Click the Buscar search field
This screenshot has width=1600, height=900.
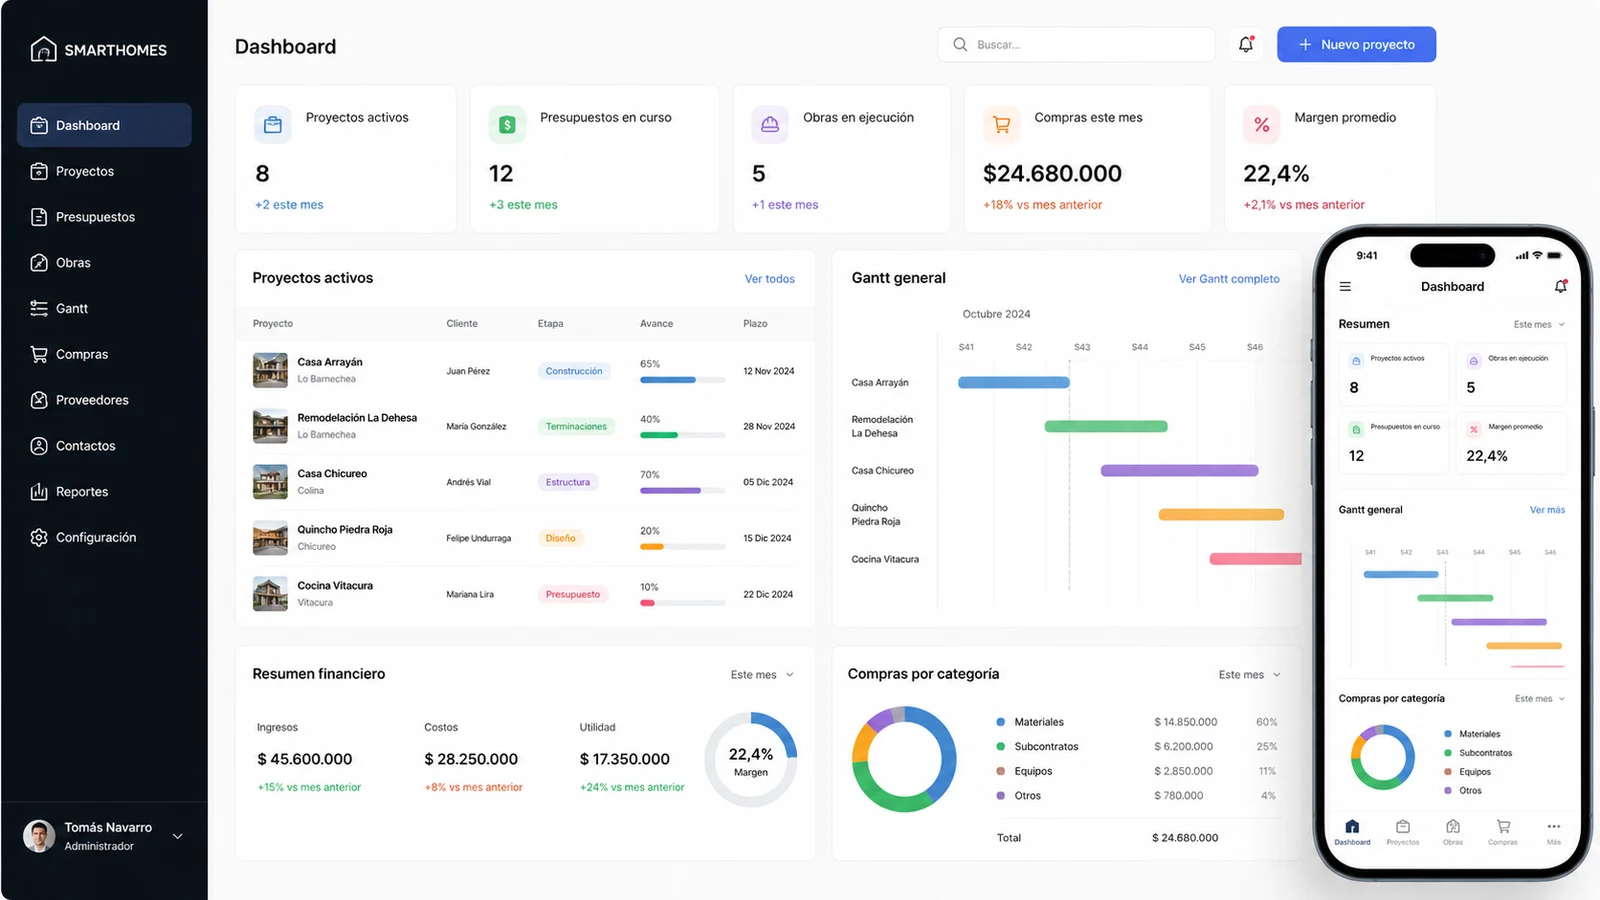pos(1076,44)
